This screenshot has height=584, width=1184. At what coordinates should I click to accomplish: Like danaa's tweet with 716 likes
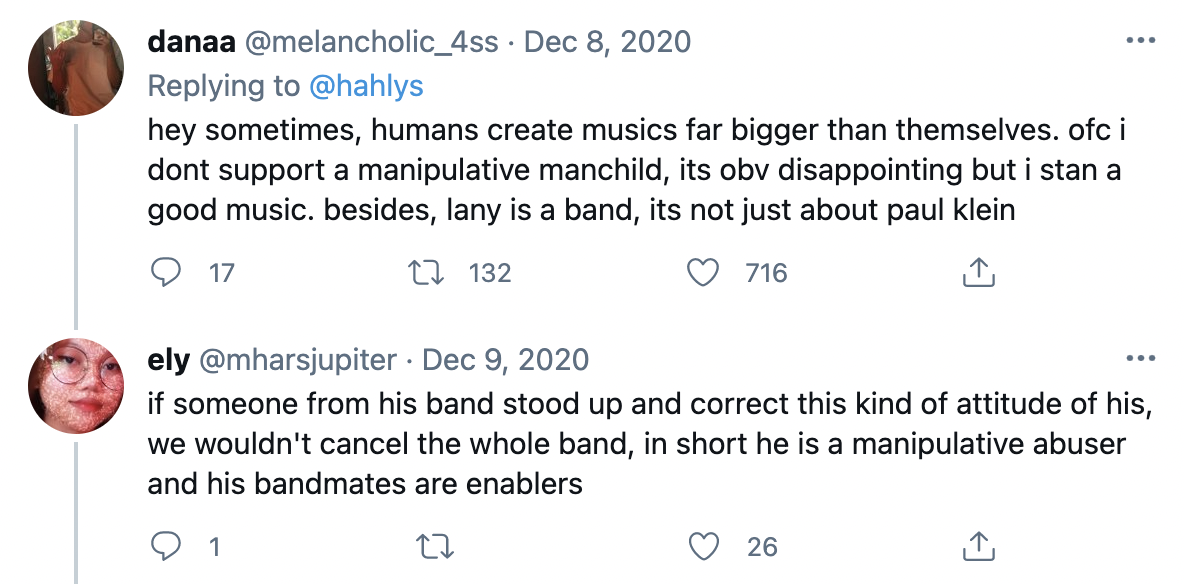(706, 272)
